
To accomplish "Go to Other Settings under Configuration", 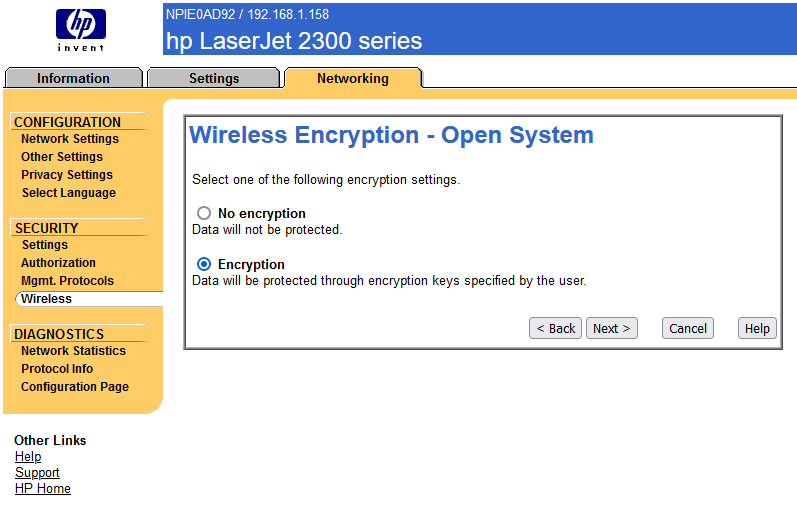I will point(62,157).
